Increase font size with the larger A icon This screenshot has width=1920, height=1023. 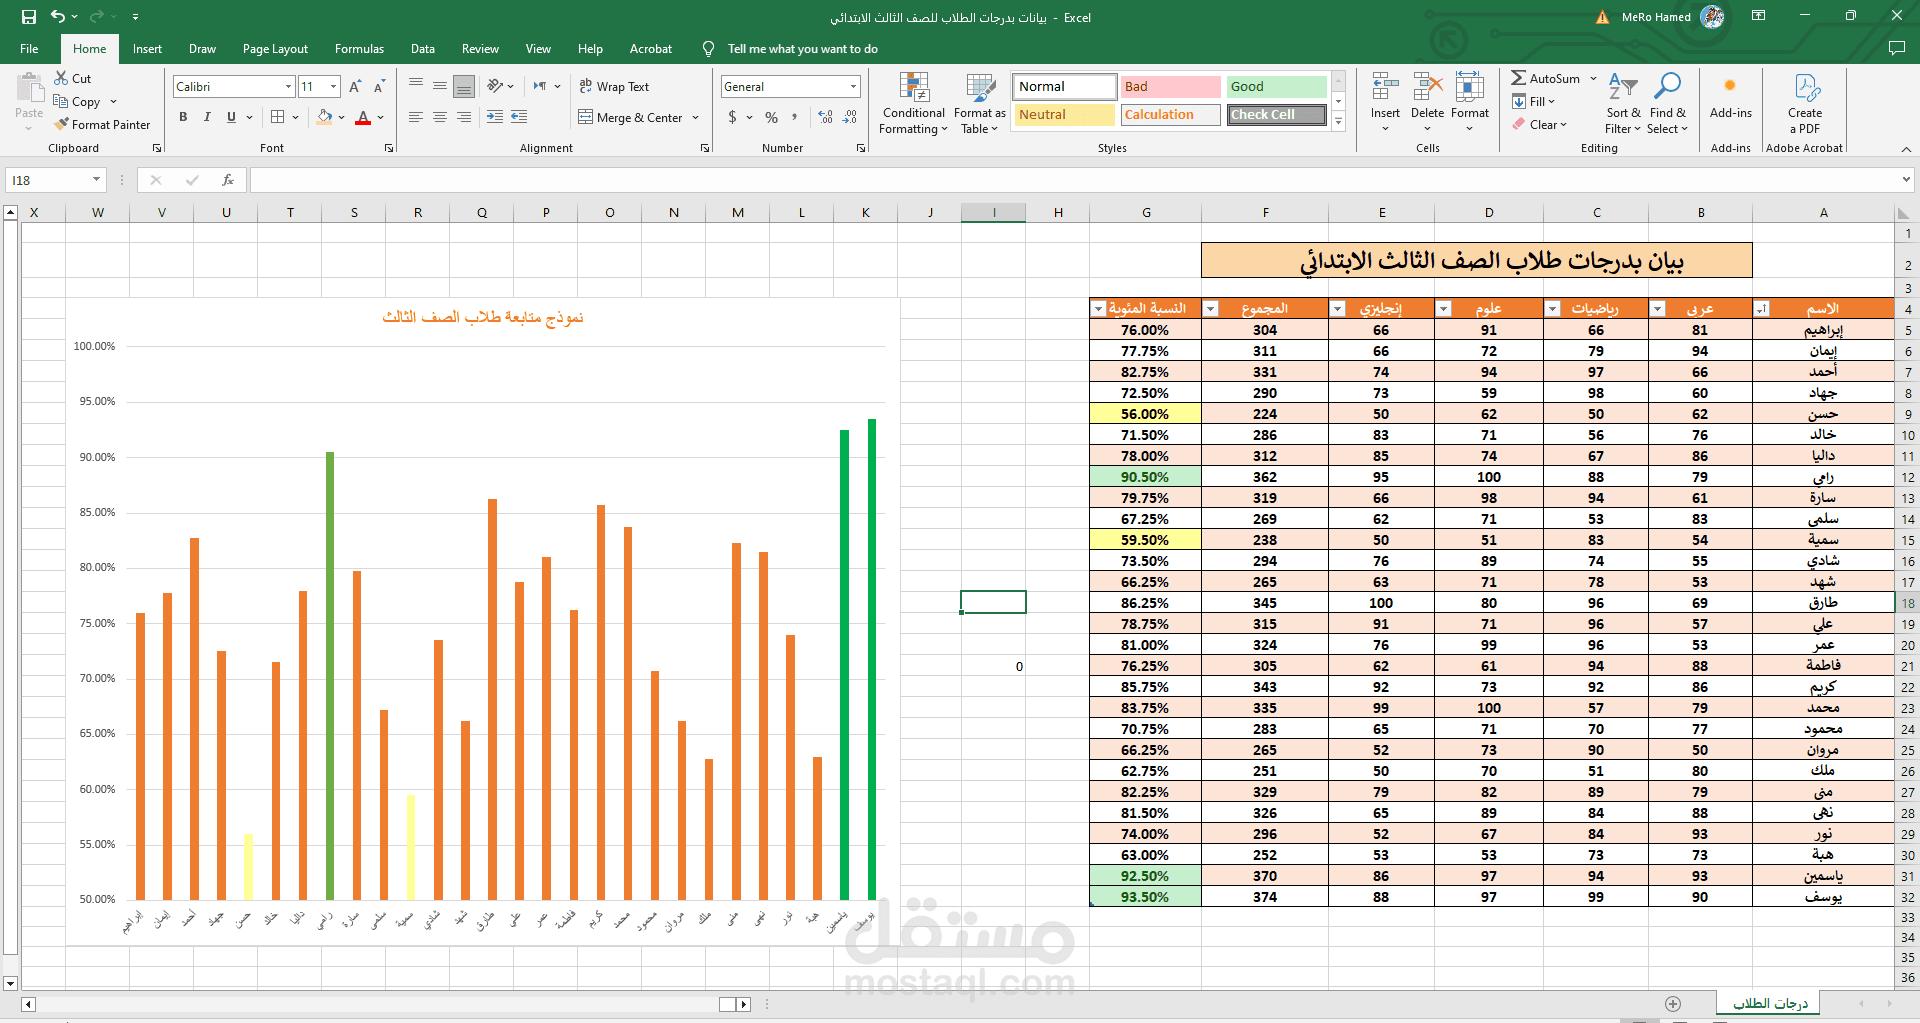[x=355, y=87]
